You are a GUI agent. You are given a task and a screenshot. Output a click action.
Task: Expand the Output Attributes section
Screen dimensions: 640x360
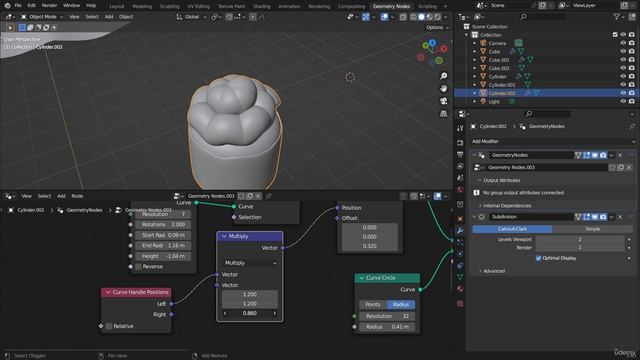point(501,180)
